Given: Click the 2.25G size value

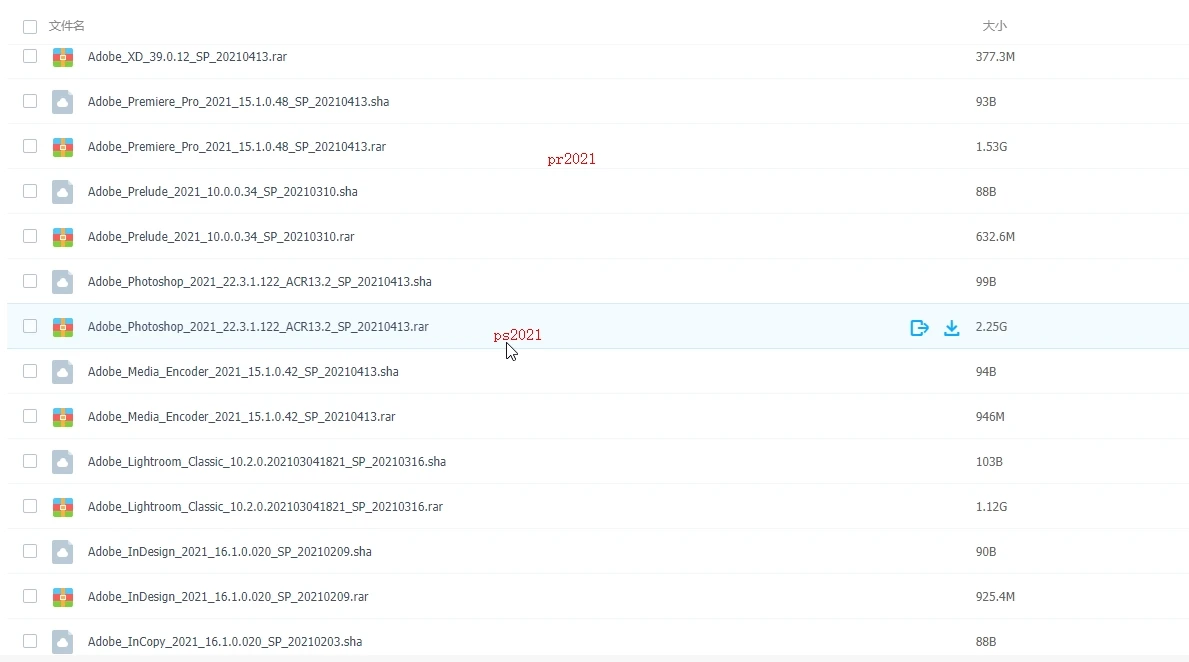Looking at the screenshot, I should (991, 327).
